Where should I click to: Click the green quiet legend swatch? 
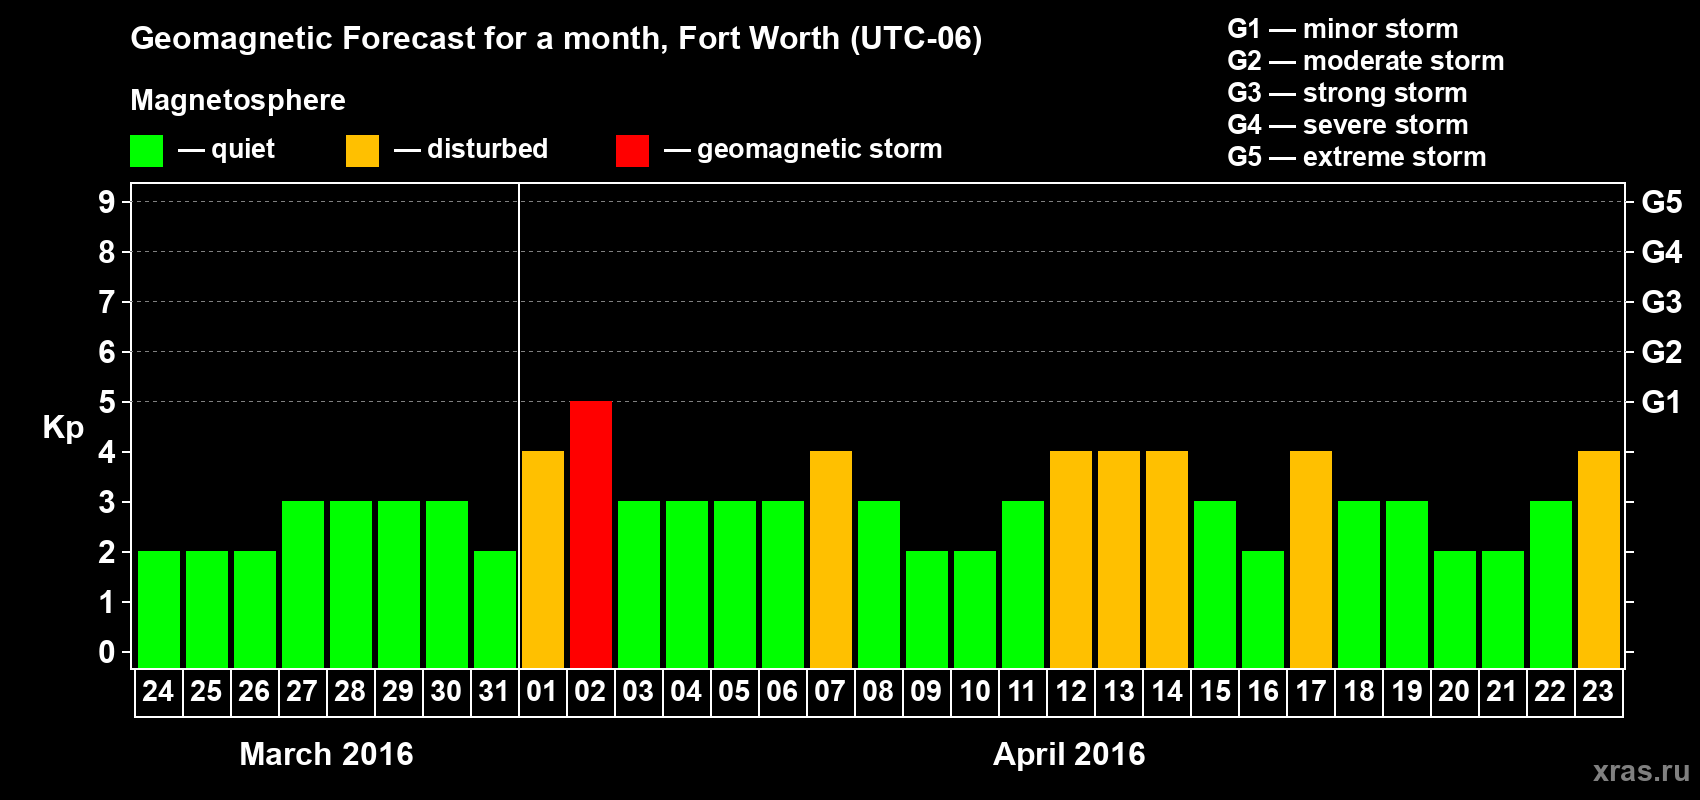[x=146, y=151]
